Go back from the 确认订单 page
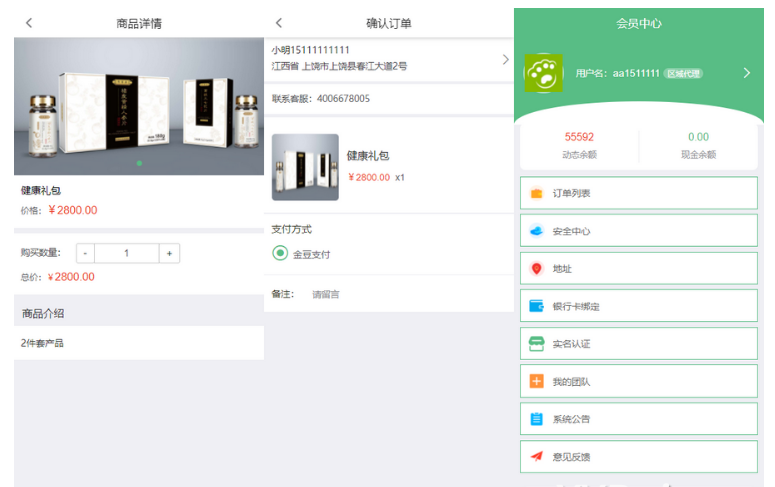The image size is (775, 487). tap(279, 23)
